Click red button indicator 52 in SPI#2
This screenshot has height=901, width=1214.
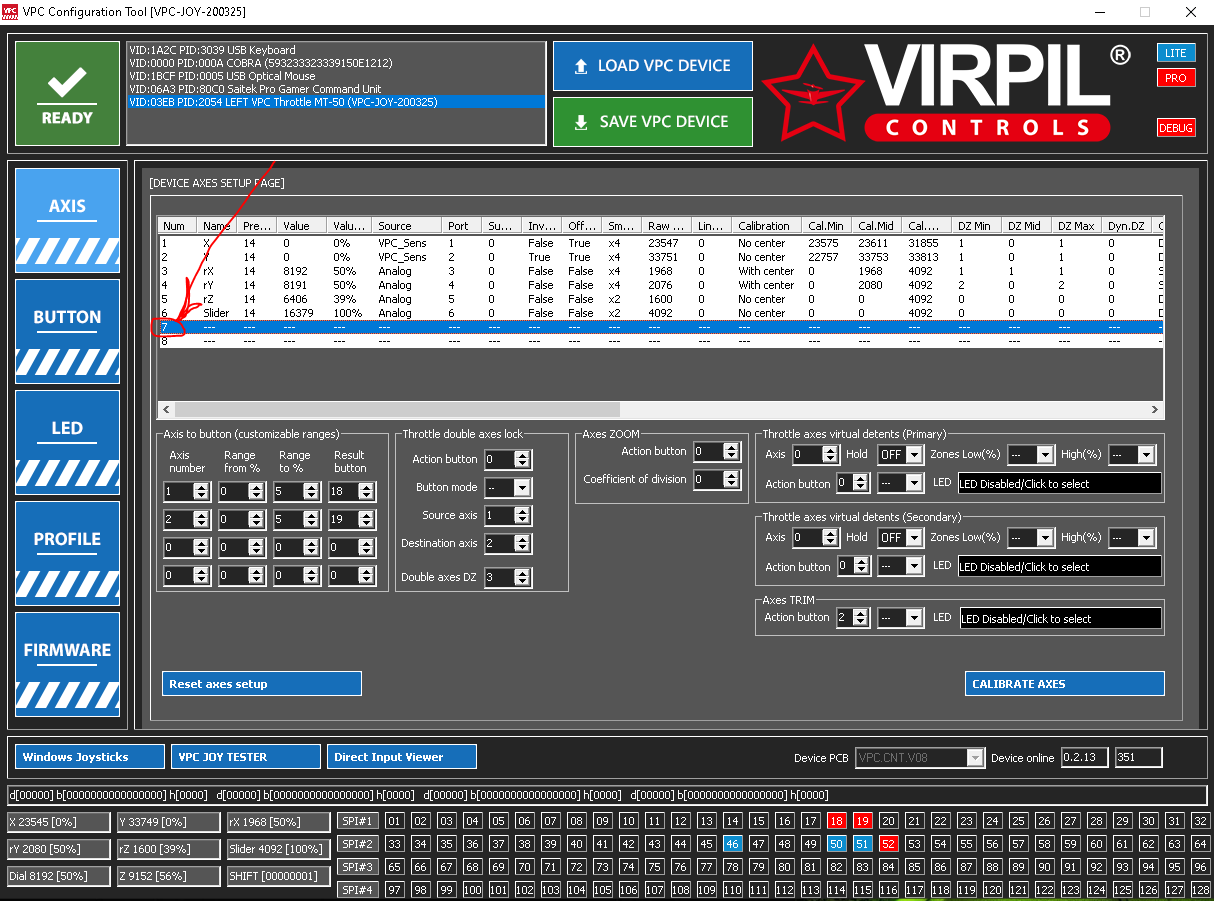coord(889,843)
